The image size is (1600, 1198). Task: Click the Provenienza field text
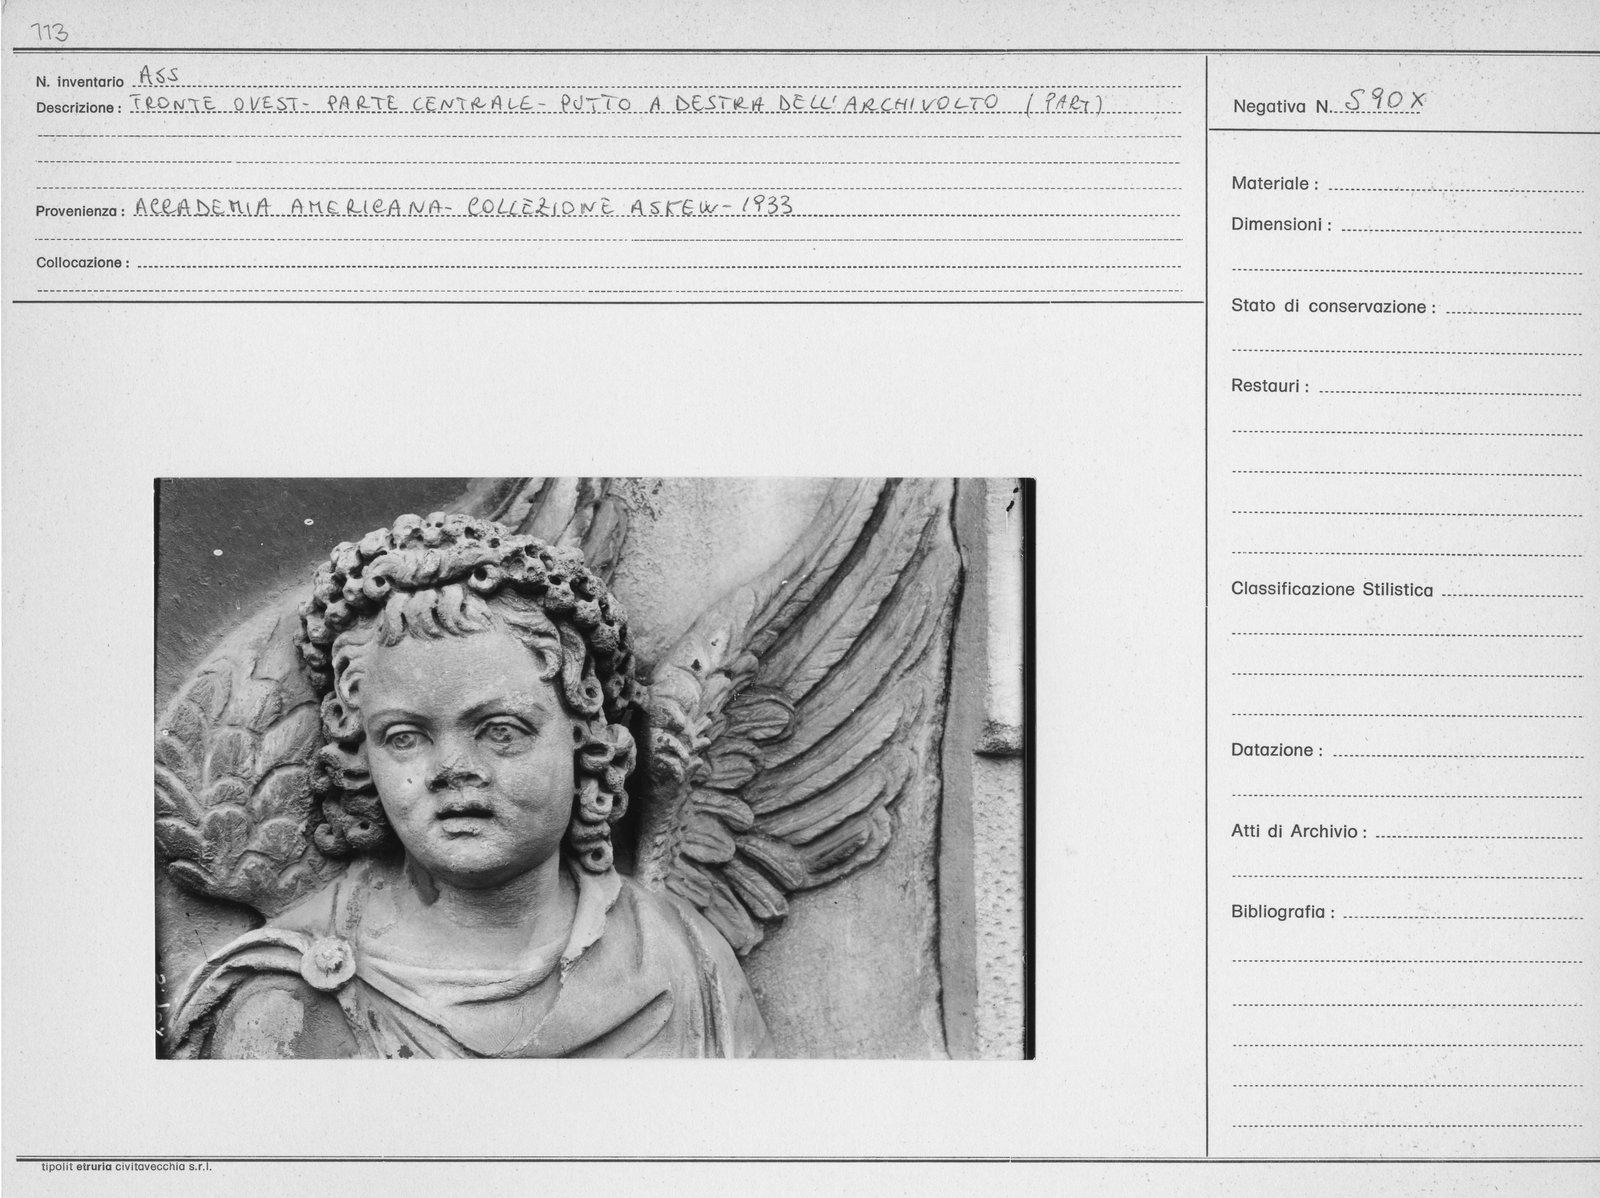[463, 206]
